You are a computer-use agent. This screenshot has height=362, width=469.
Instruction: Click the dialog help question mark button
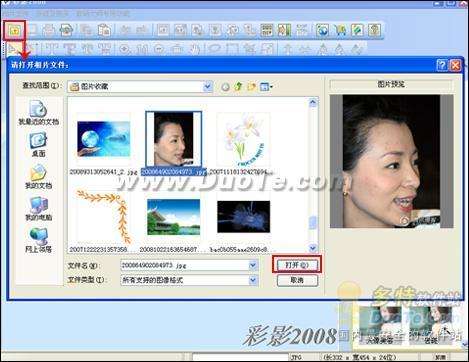pos(442,65)
